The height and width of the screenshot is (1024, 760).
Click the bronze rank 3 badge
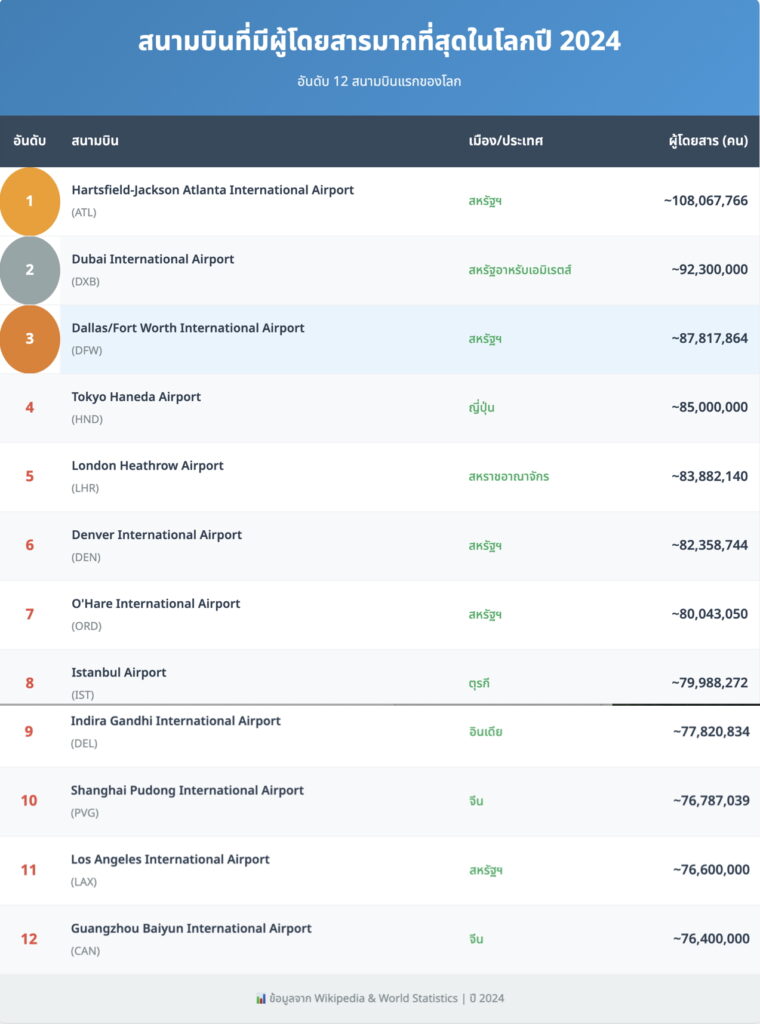point(30,339)
